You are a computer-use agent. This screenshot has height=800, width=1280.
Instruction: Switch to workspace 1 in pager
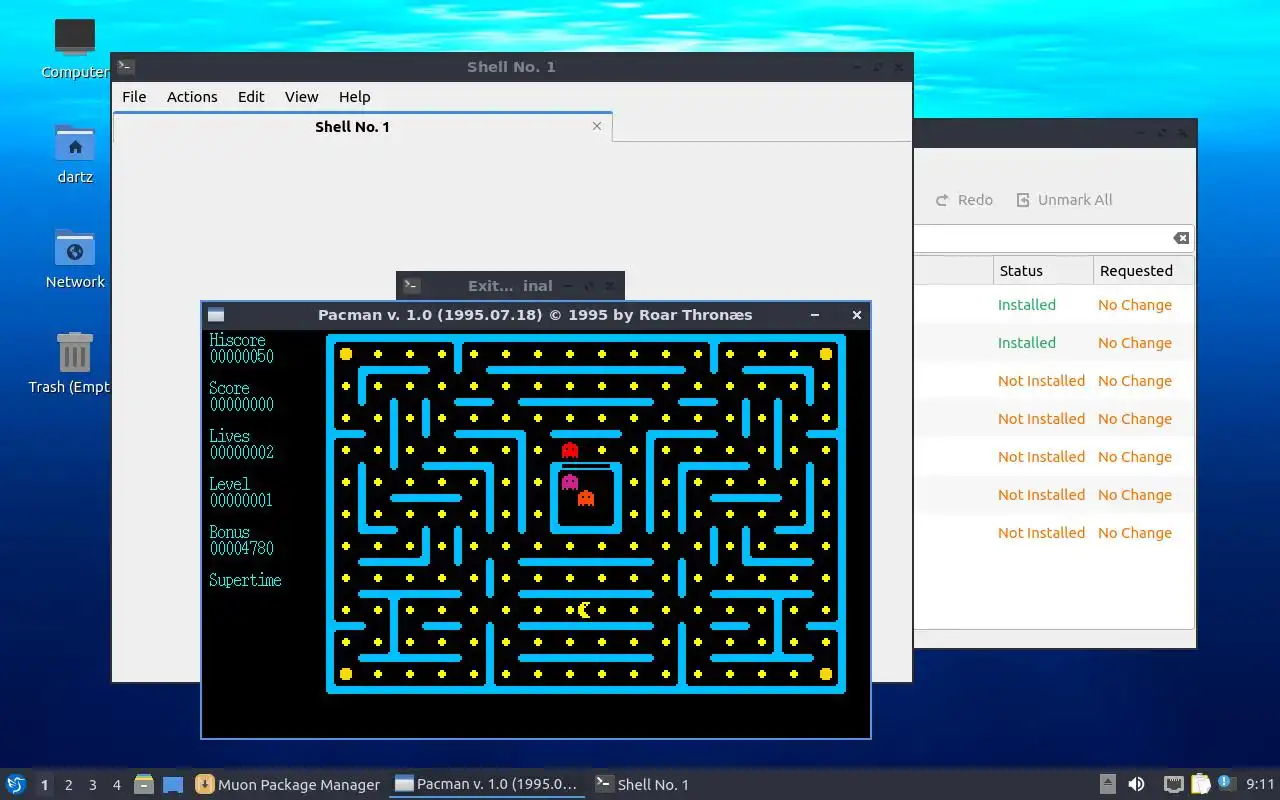click(x=44, y=785)
